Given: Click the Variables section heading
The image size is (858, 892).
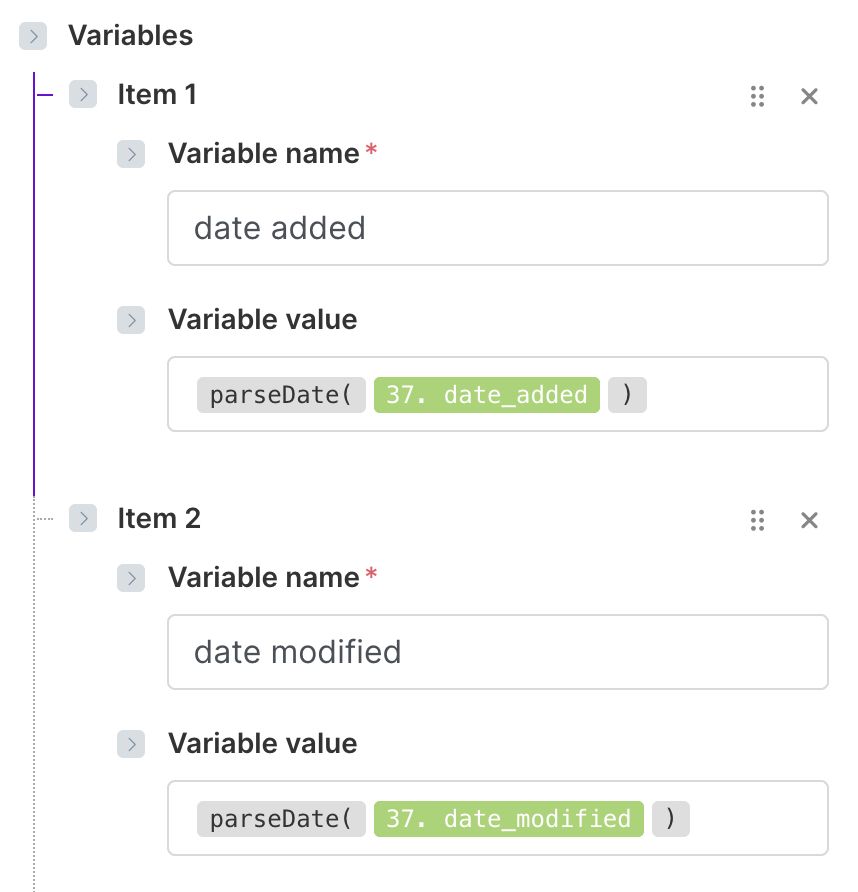Looking at the screenshot, I should tap(130, 36).
